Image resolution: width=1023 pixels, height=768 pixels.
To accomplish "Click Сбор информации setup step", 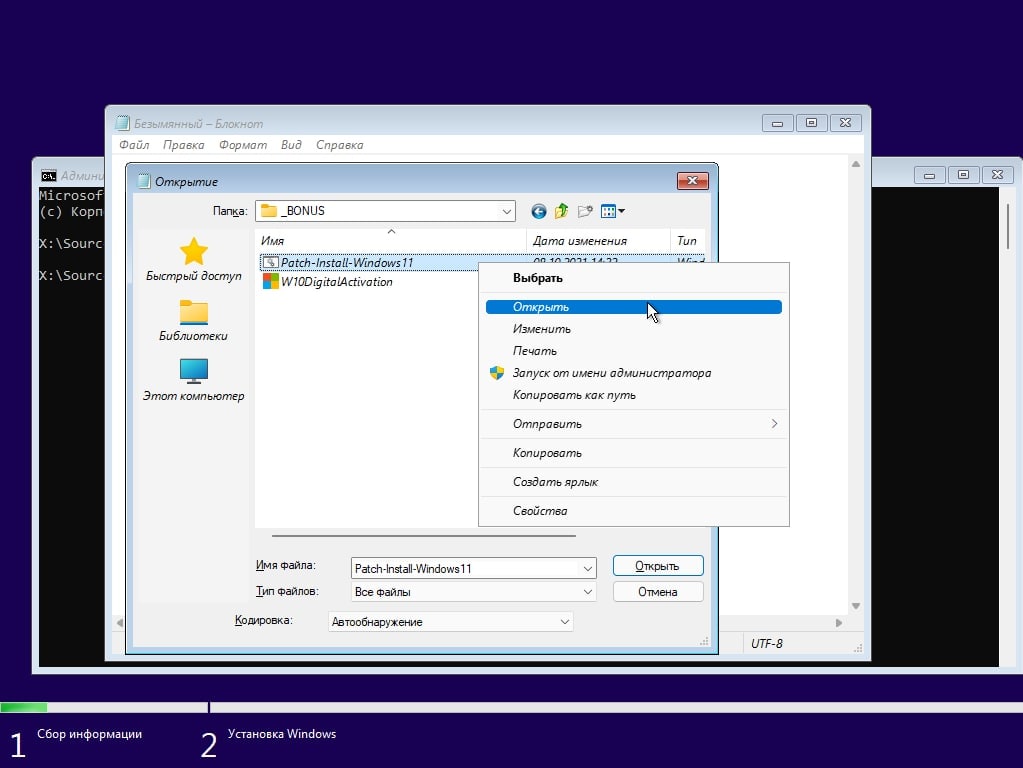I will (x=89, y=734).
